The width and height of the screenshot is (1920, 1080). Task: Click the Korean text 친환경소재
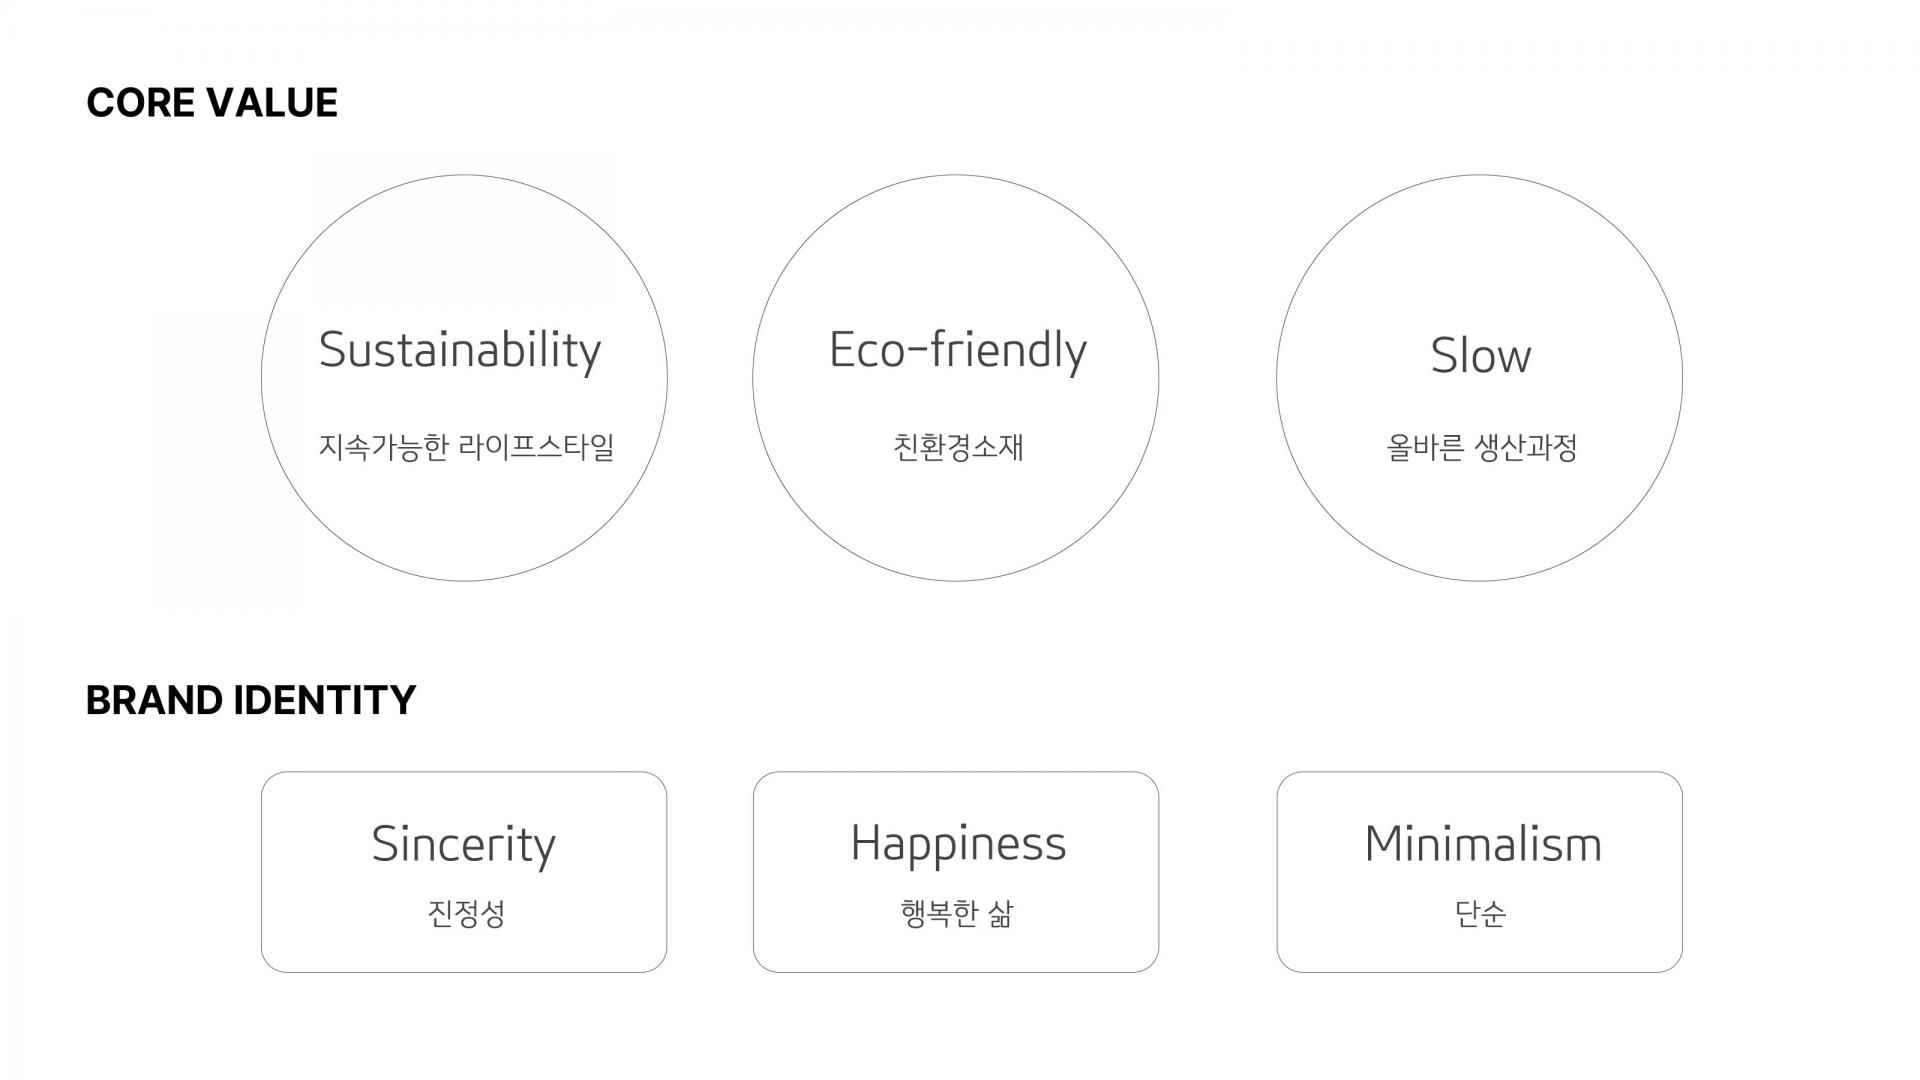click(958, 447)
